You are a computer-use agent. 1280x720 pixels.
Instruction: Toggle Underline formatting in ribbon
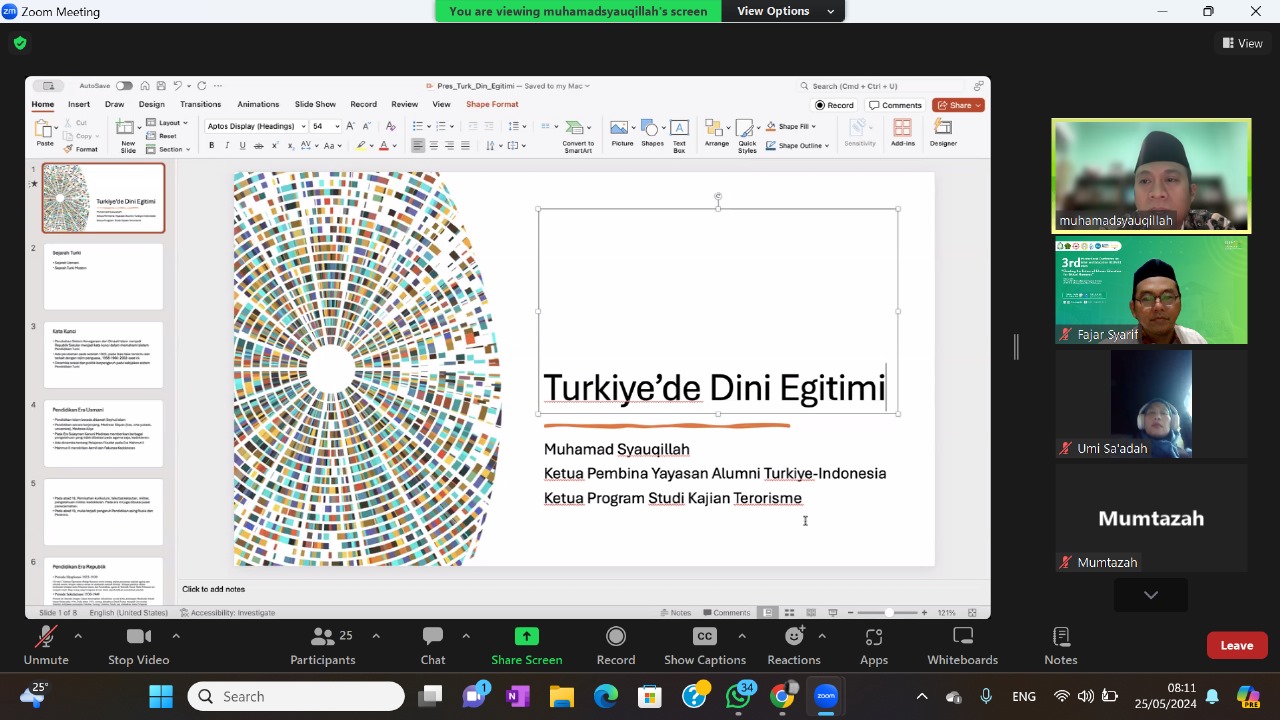point(242,146)
